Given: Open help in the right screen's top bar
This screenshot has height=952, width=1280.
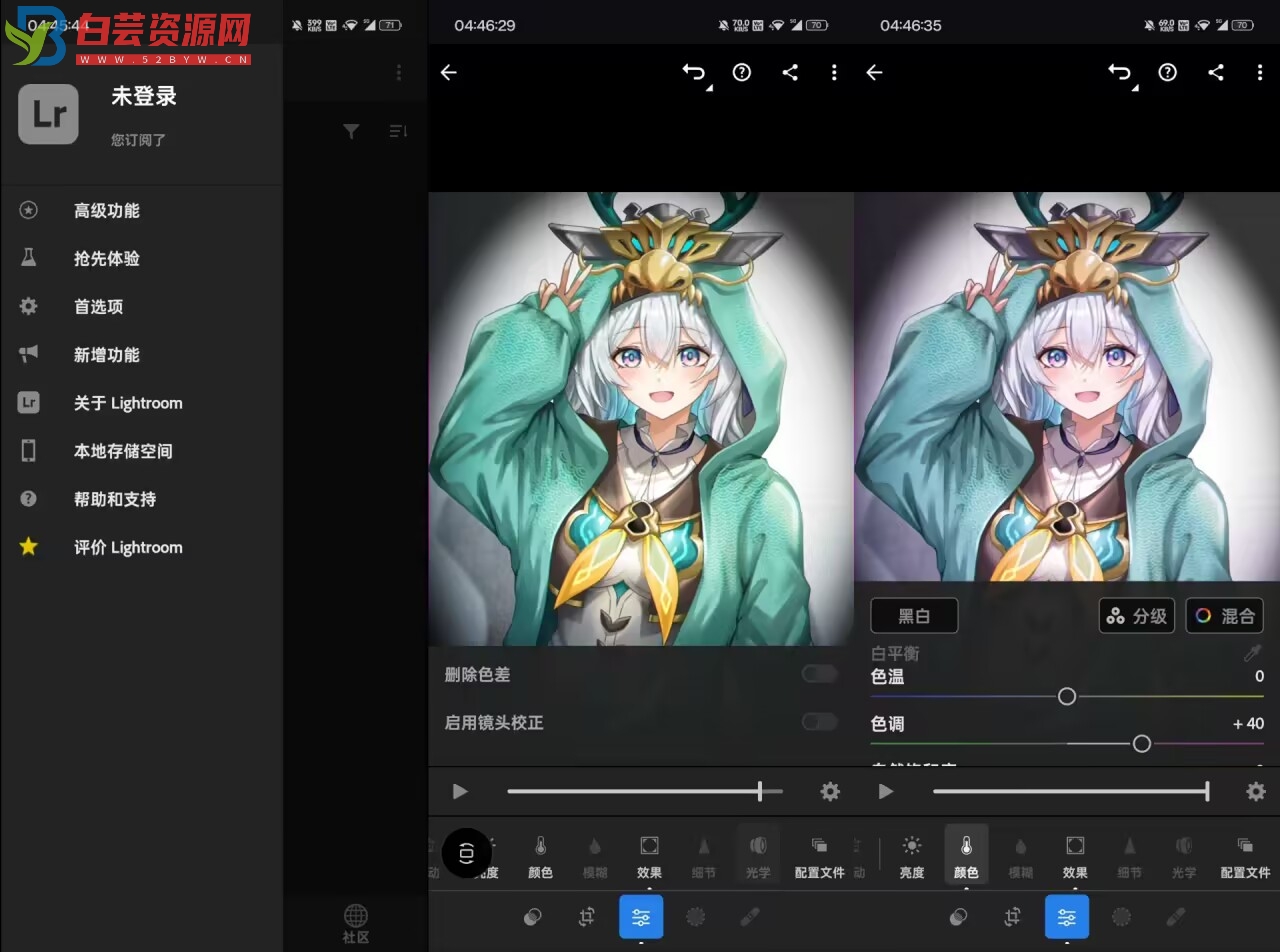Looking at the screenshot, I should pyautogui.click(x=1168, y=72).
